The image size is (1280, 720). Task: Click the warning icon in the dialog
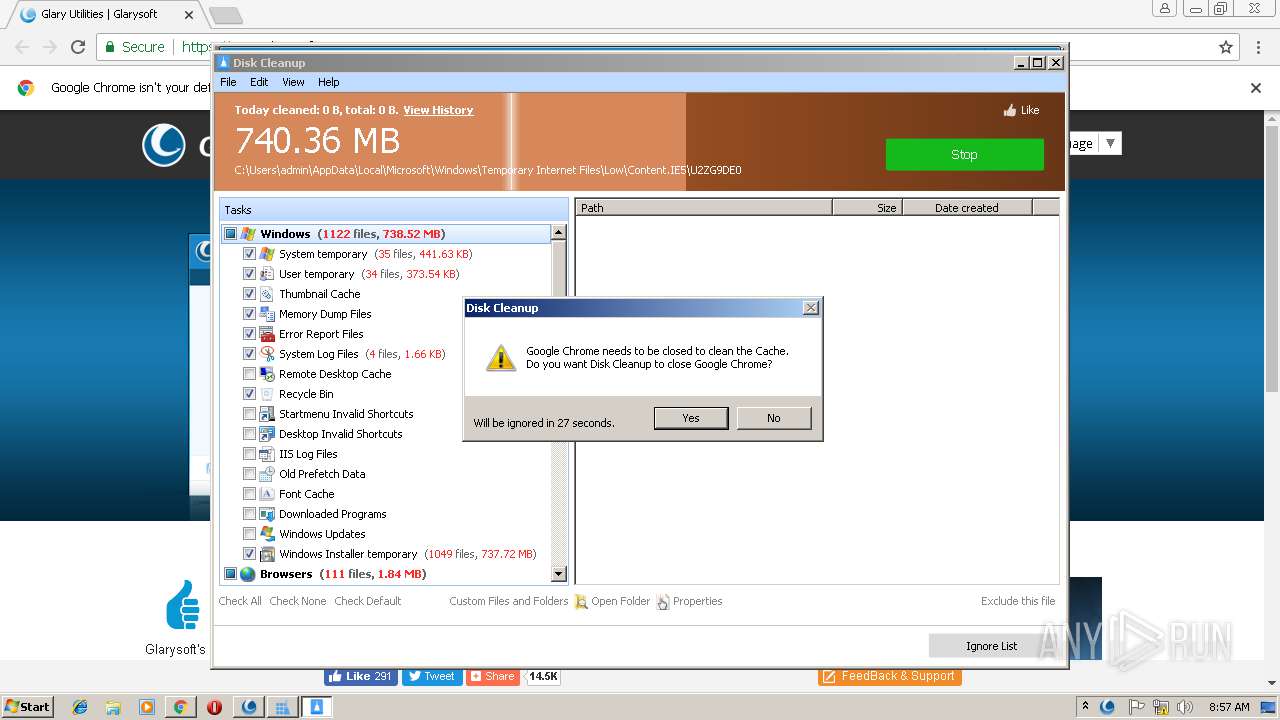(x=501, y=358)
